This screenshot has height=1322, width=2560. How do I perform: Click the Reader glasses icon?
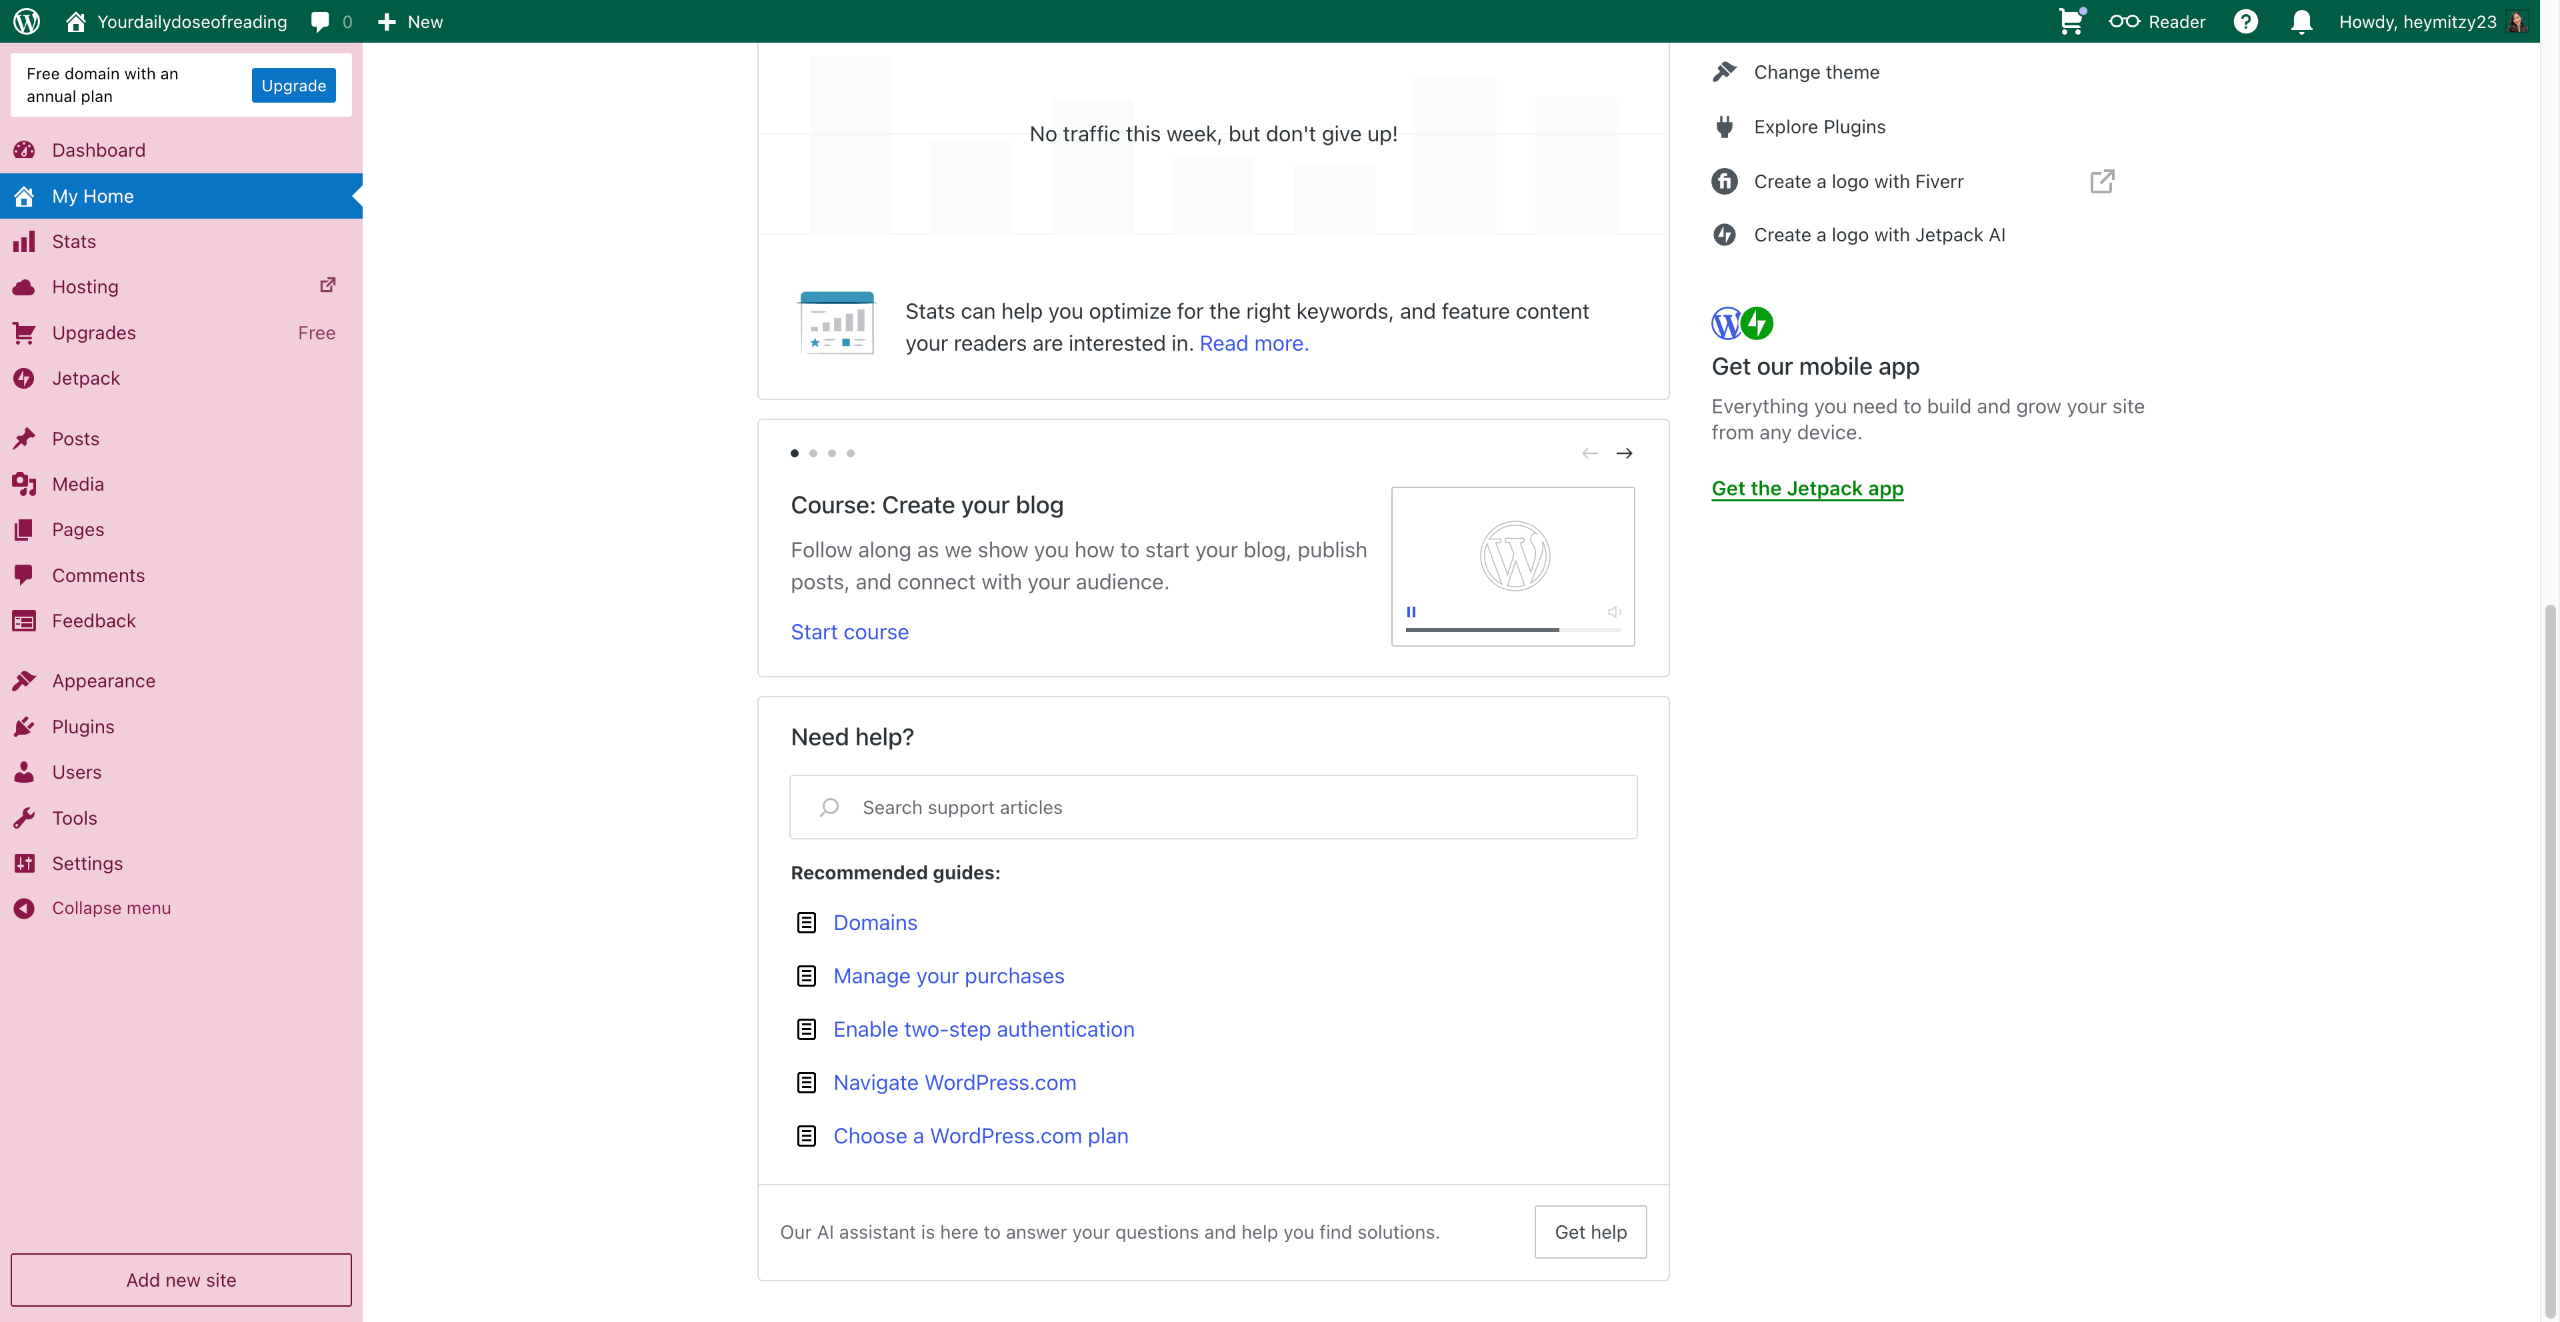click(x=2124, y=21)
